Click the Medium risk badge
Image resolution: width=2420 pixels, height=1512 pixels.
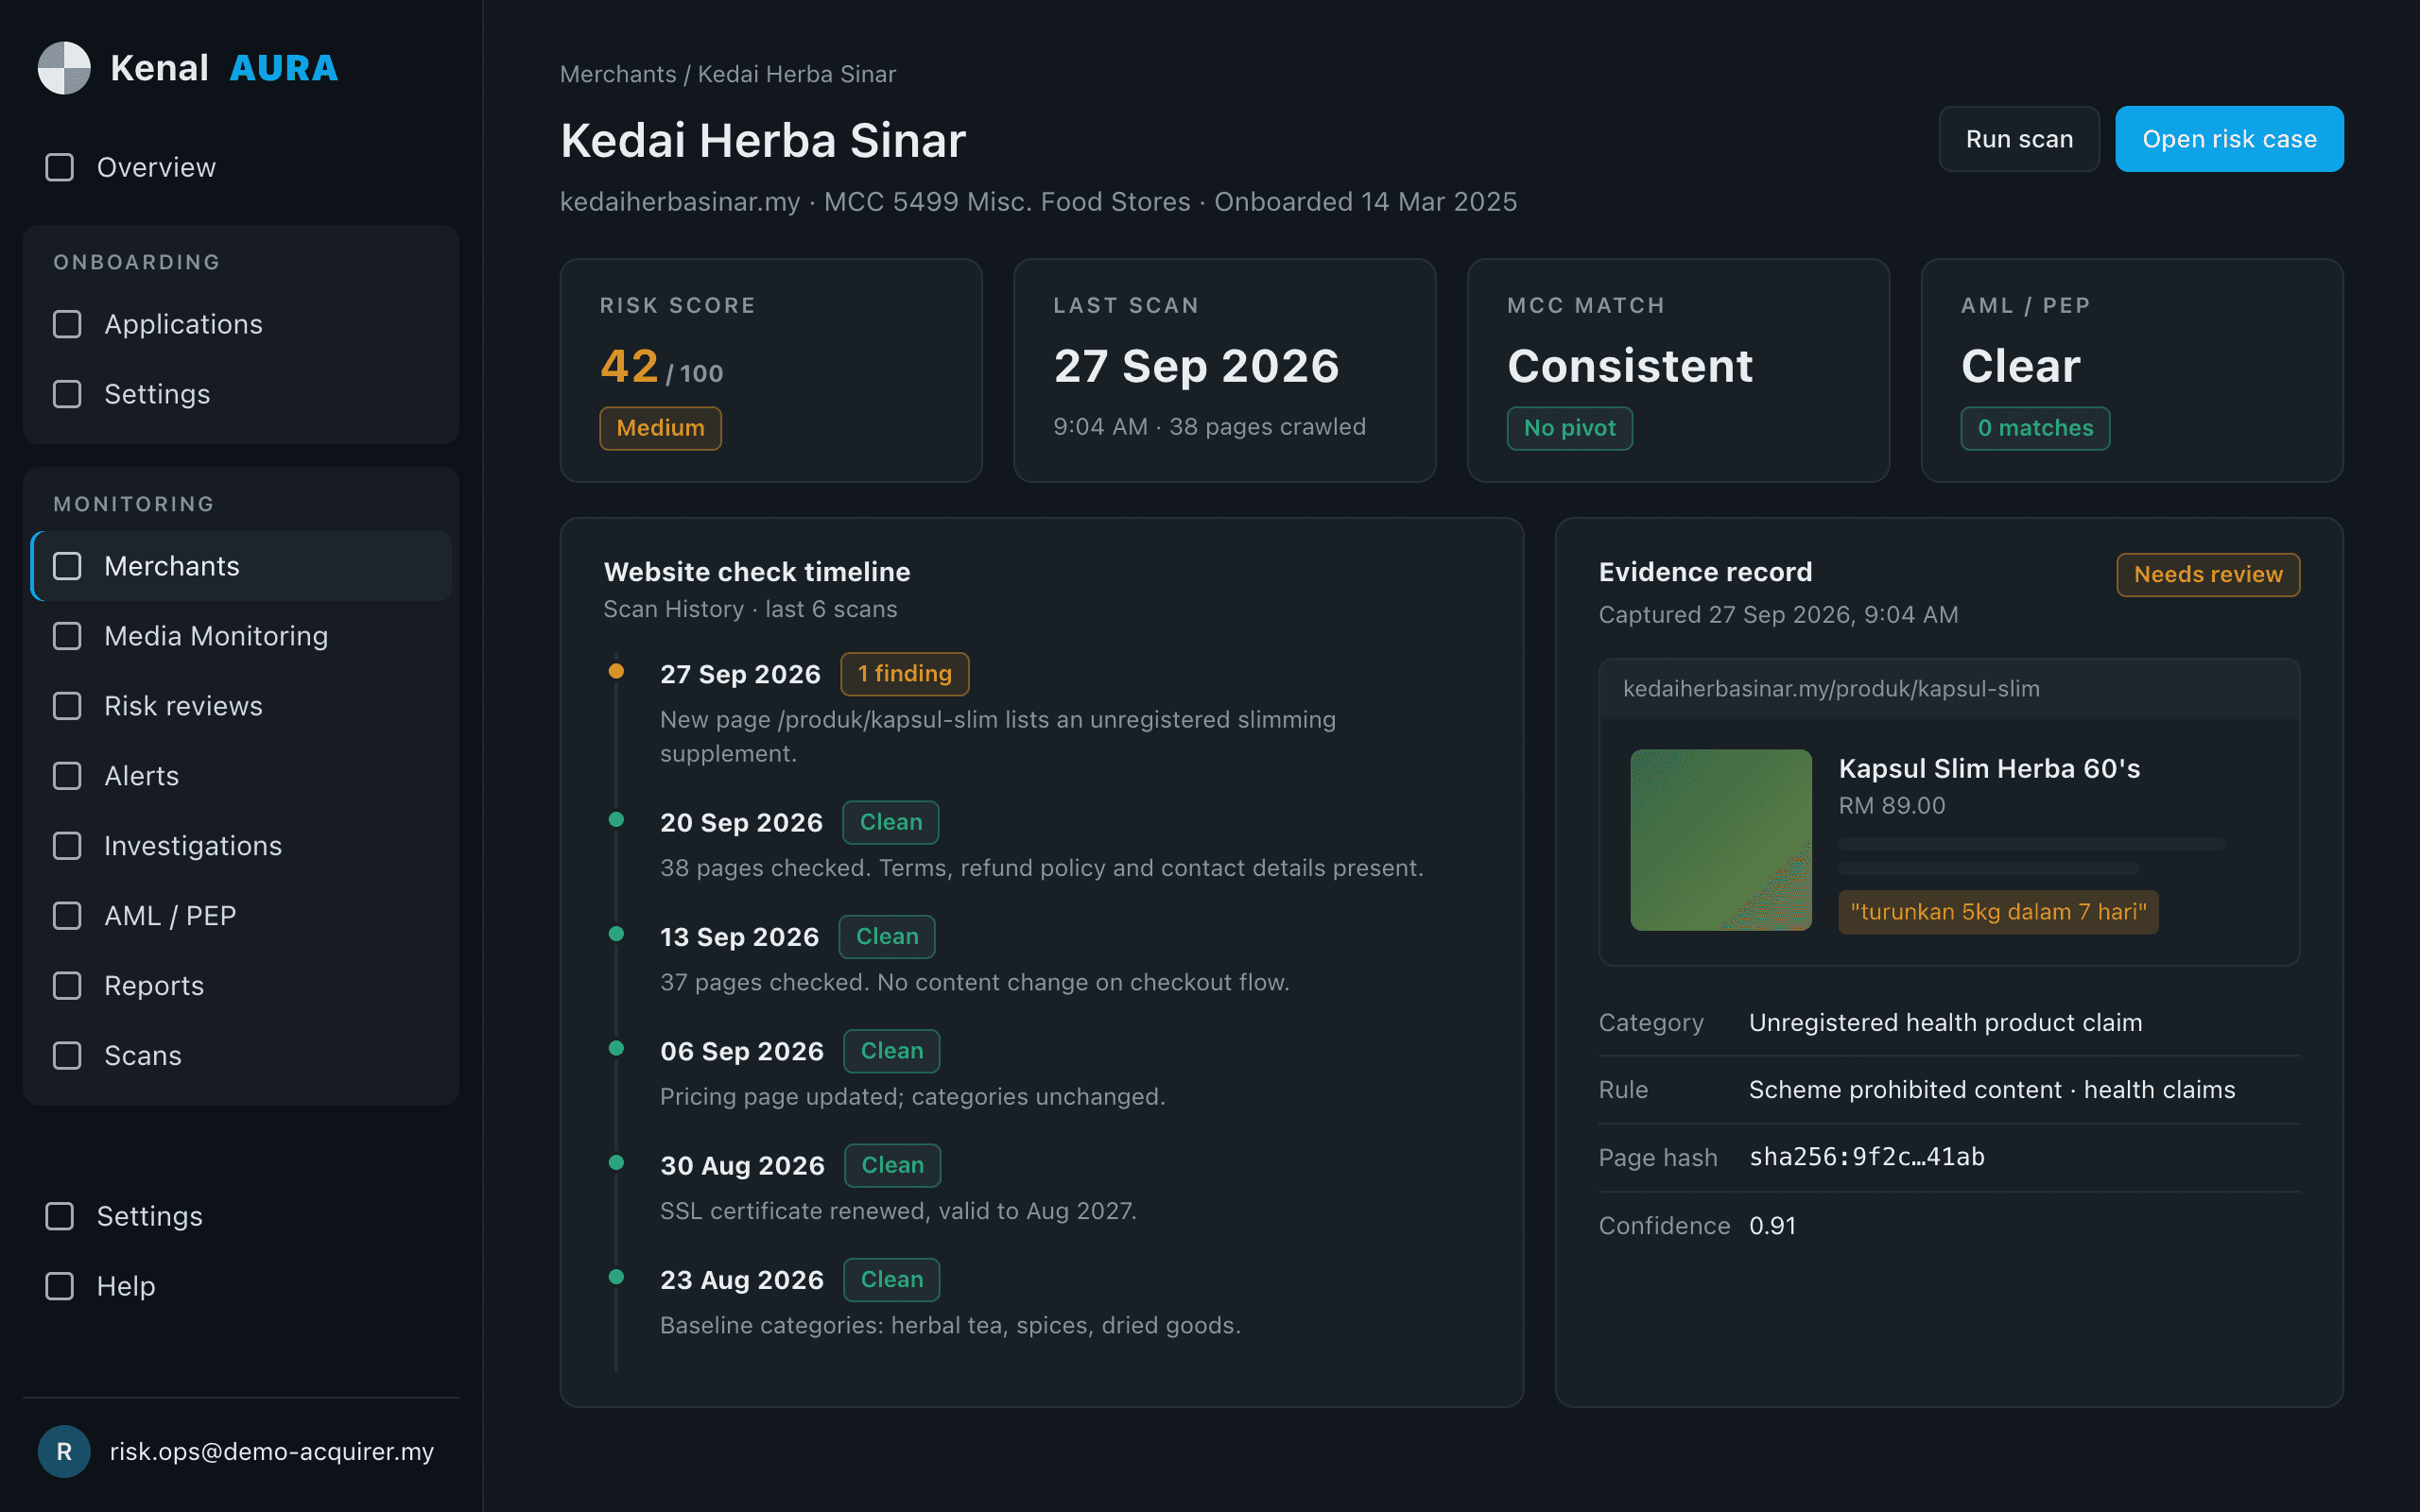click(660, 428)
